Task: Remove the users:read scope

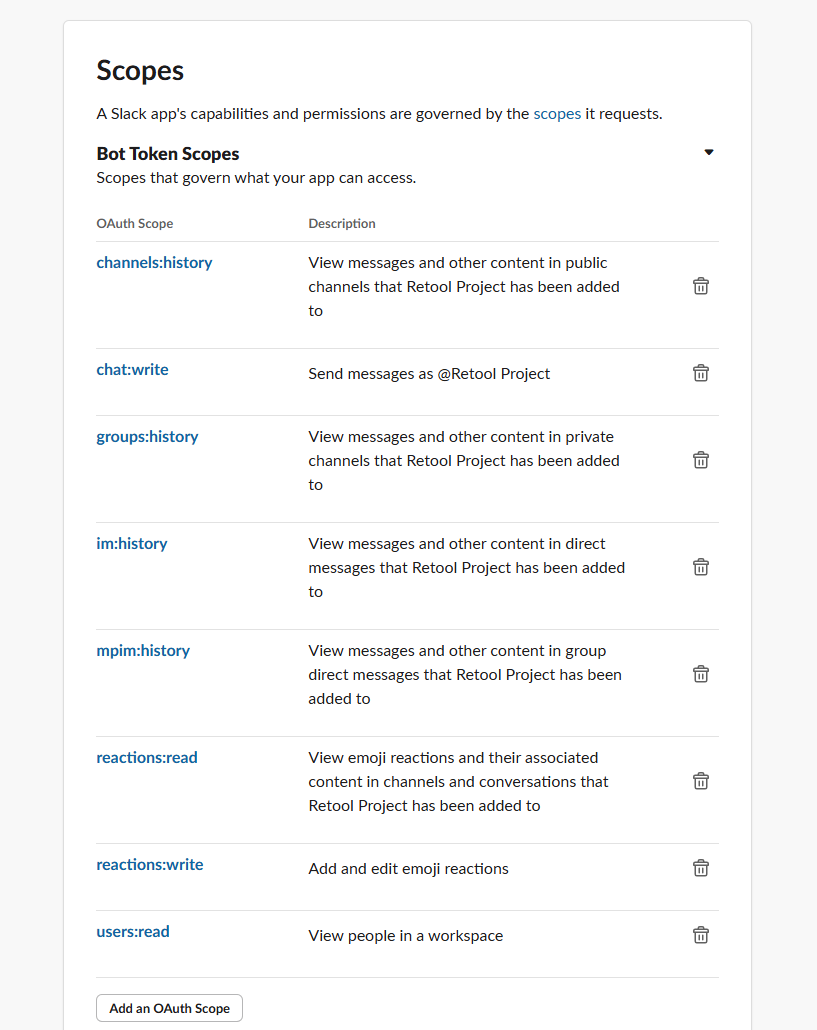Action: (701, 935)
